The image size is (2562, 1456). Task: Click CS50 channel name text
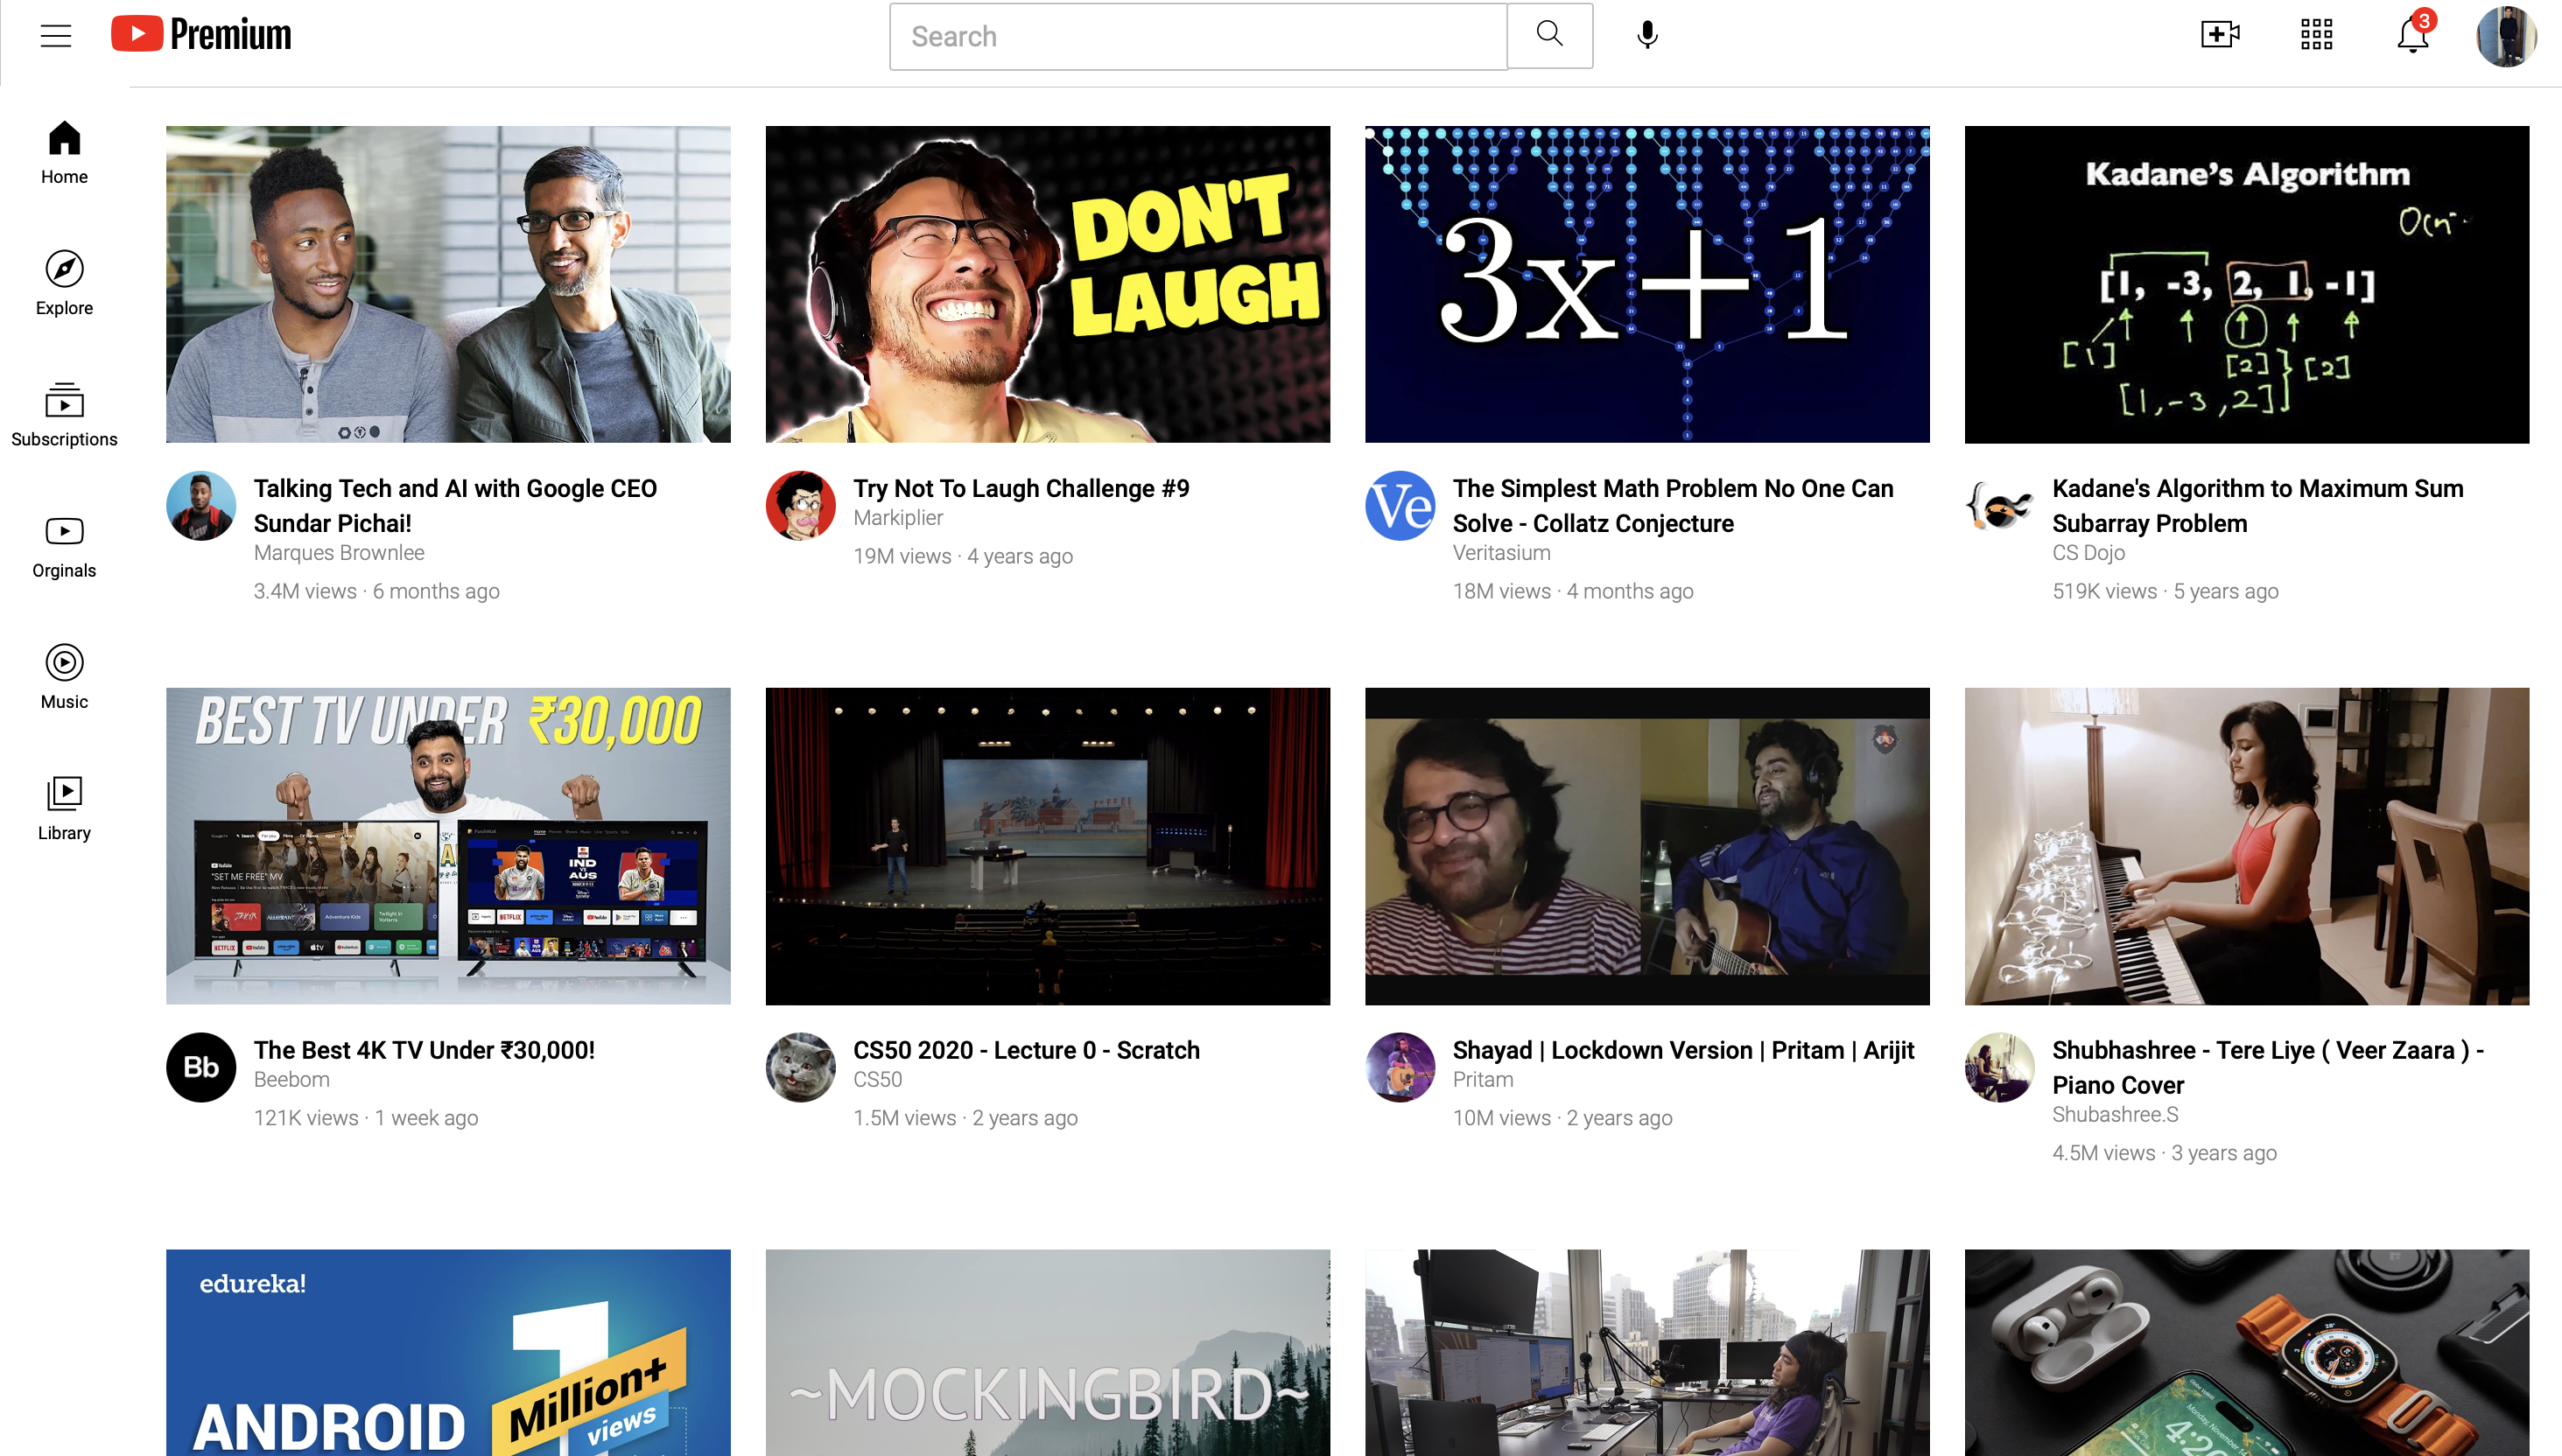tap(877, 1079)
